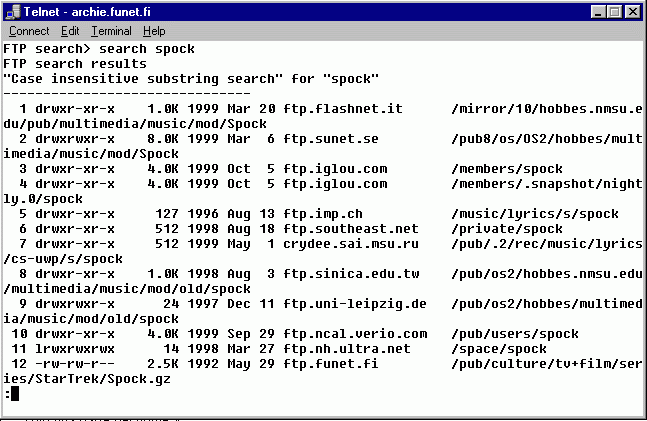Select host ftp.iglou.com in result 4
Screen dimensions: 647x421
point(335,184)
